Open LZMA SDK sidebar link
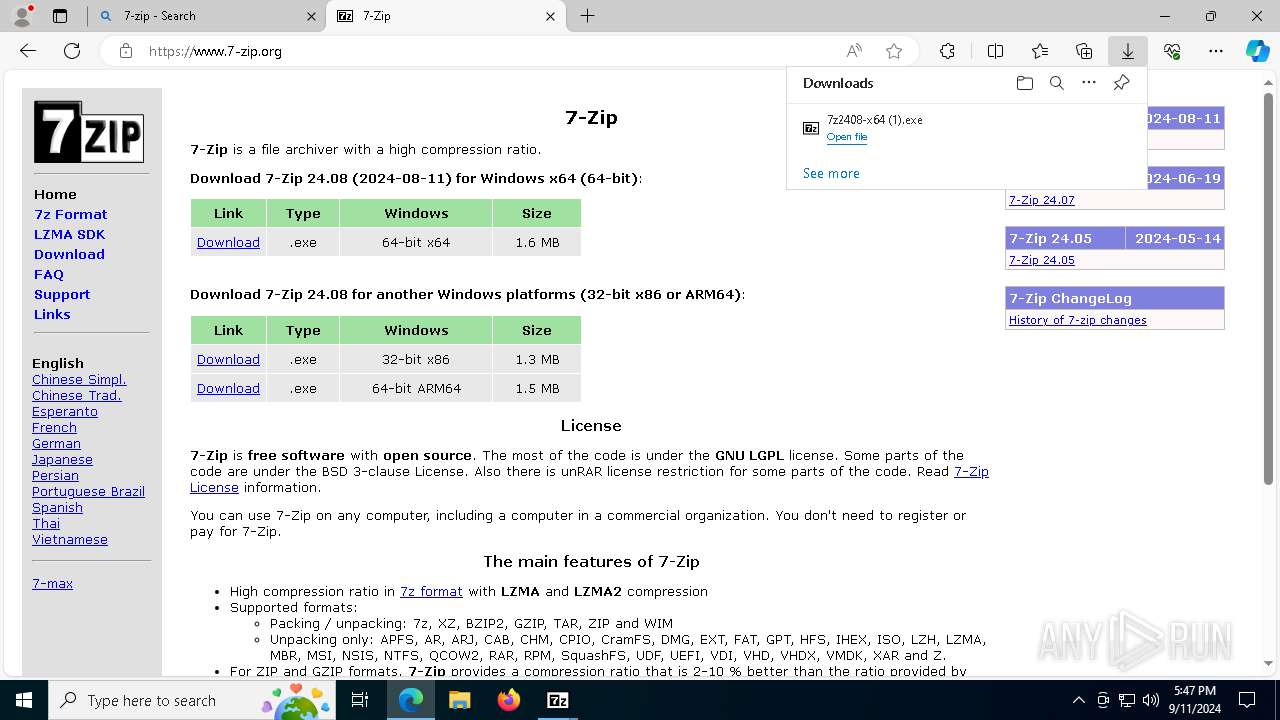Screen dimensions: 1280x720 coord(69,234)
